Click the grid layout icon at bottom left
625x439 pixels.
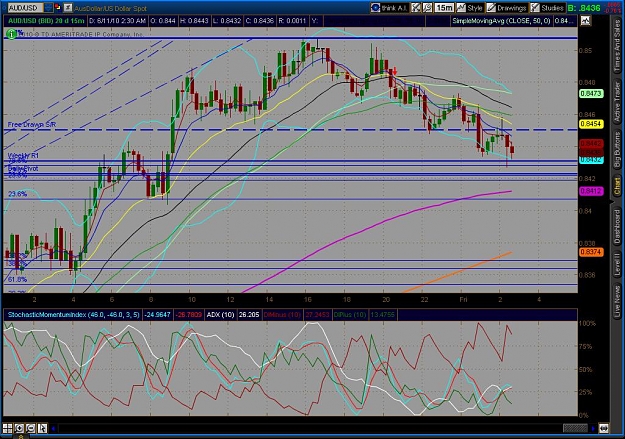[8, 429]
